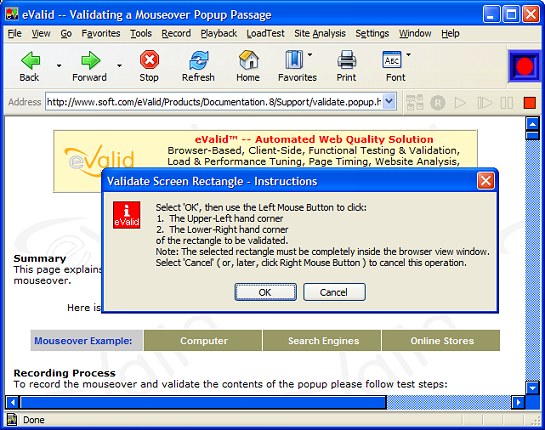Click the Refresh toolbar icon
This screenshot has width=545, height=430.
coord(199,60)
